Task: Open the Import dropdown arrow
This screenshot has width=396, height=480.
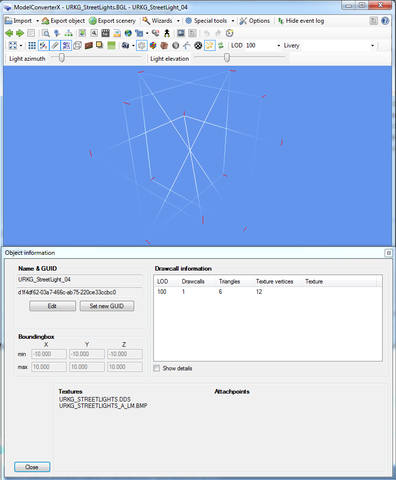Action: pos(37,21)
